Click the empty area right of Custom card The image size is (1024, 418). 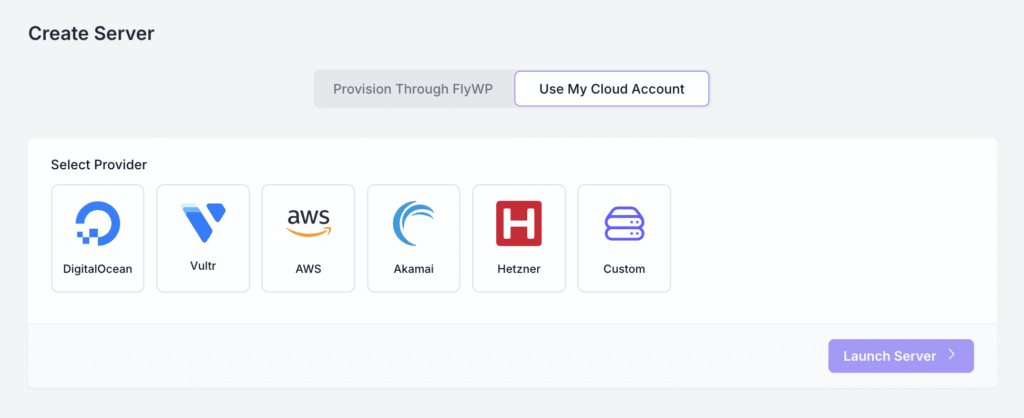[830, 238]
